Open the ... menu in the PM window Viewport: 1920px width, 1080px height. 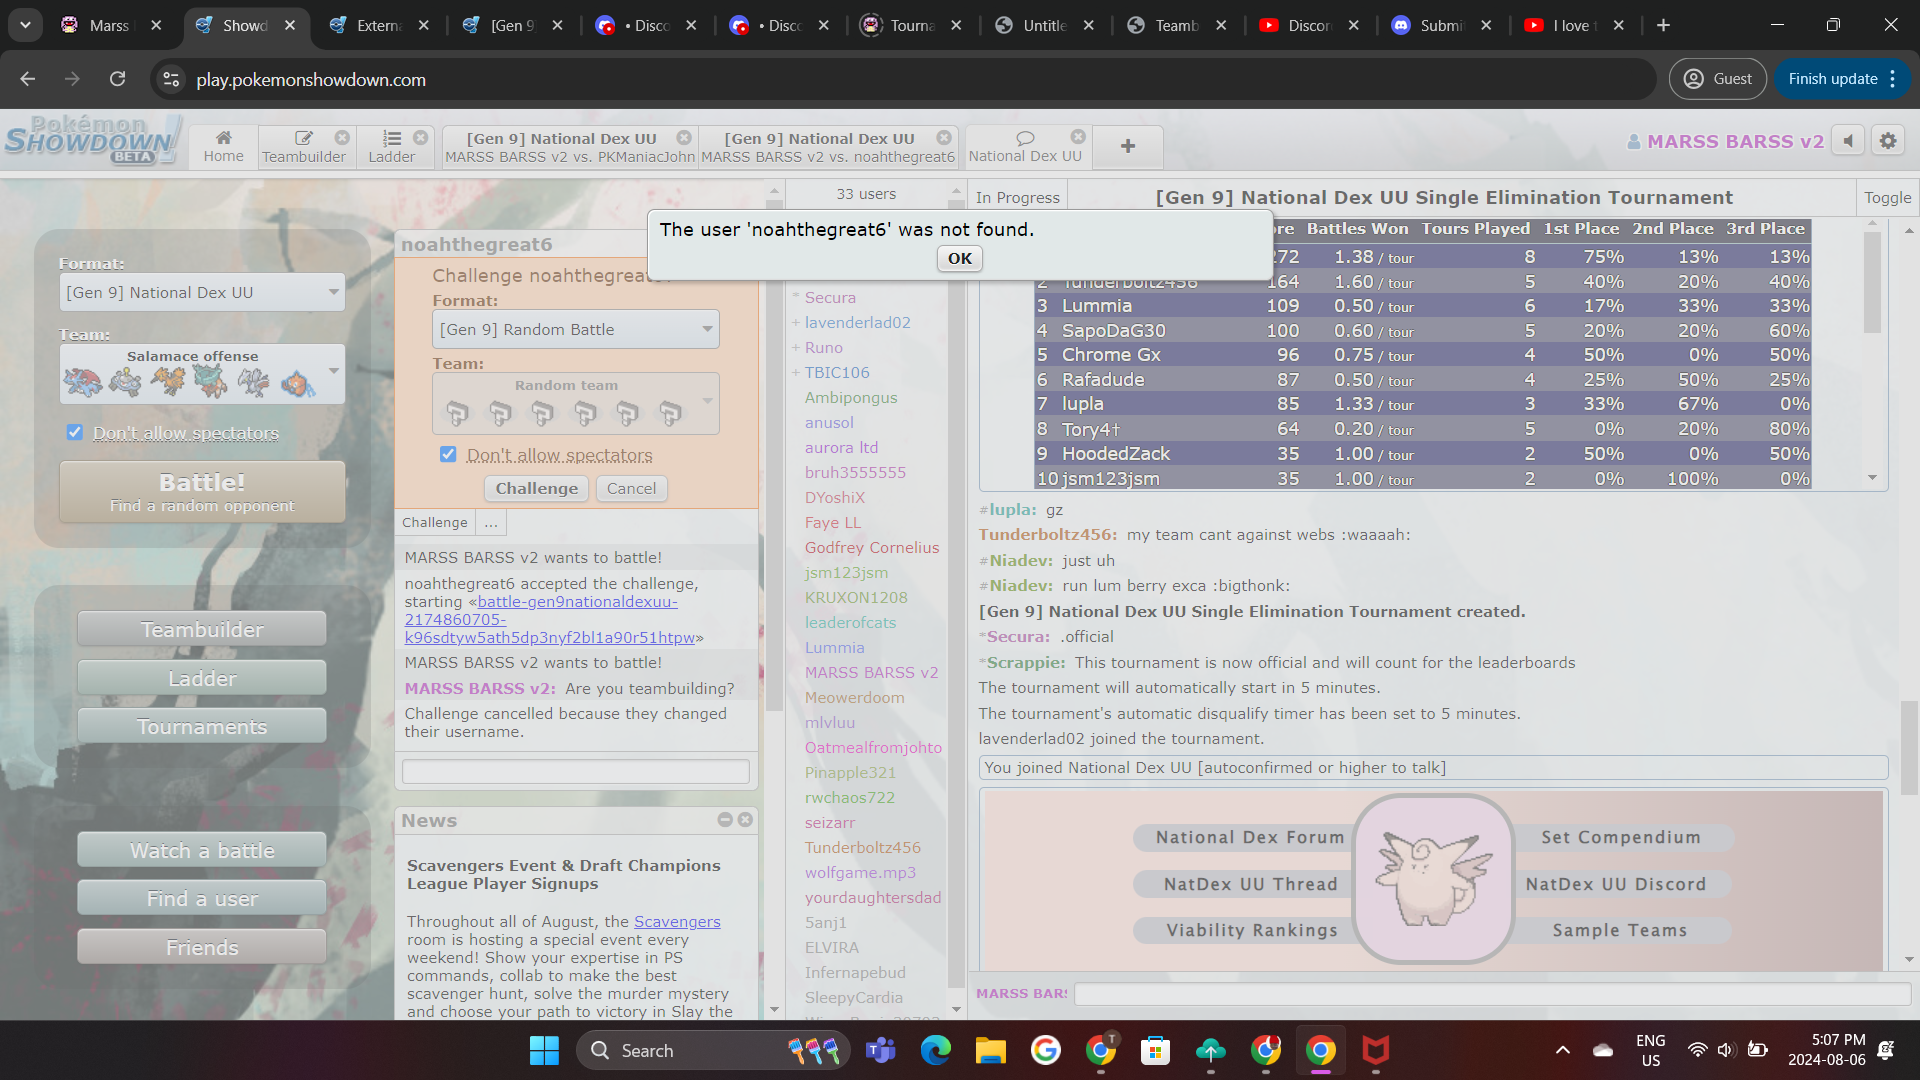click(x=491, y=522)
